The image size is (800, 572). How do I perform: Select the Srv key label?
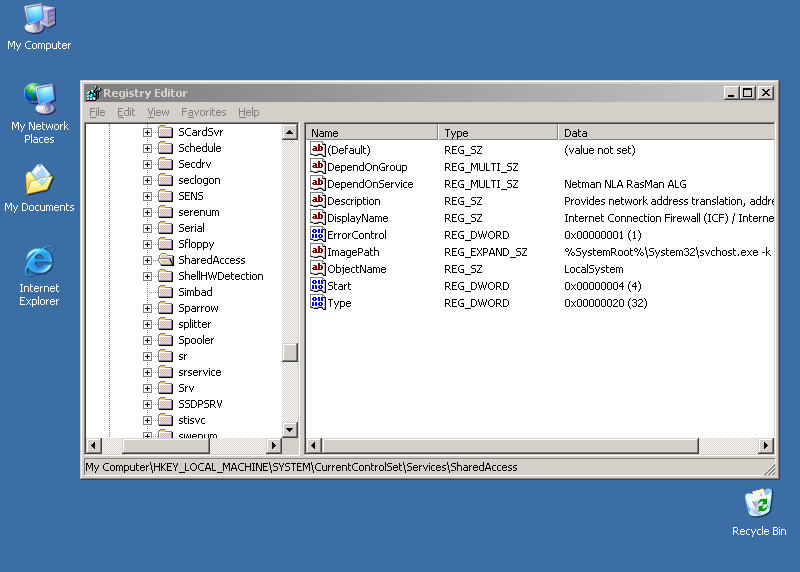tap(186, 388)
